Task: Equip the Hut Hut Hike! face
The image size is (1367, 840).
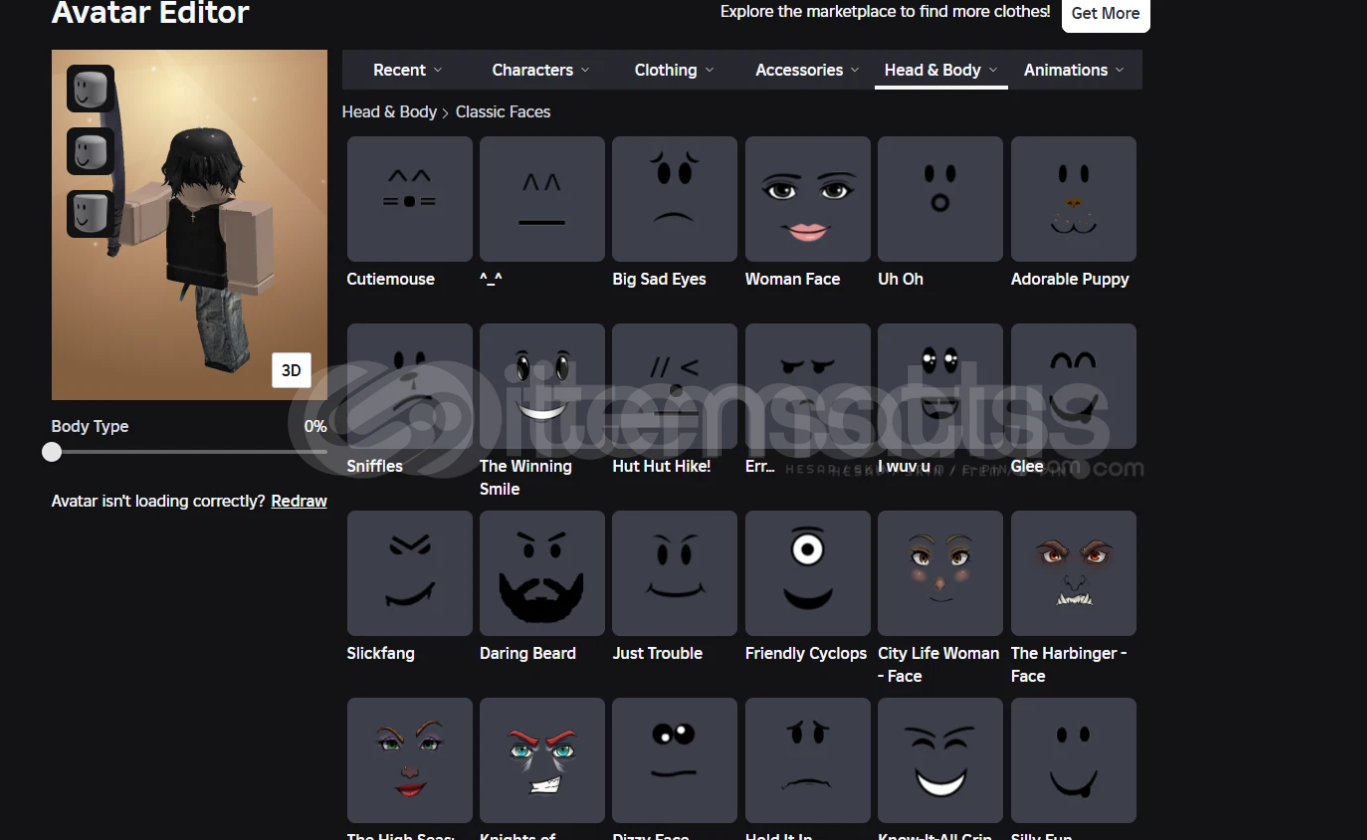Action: pyautogui.click(x=675, y=386)
